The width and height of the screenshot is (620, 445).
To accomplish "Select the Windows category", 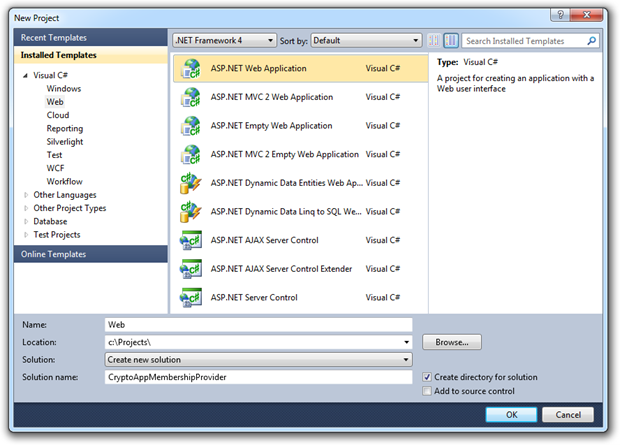I will click(64, 89).
